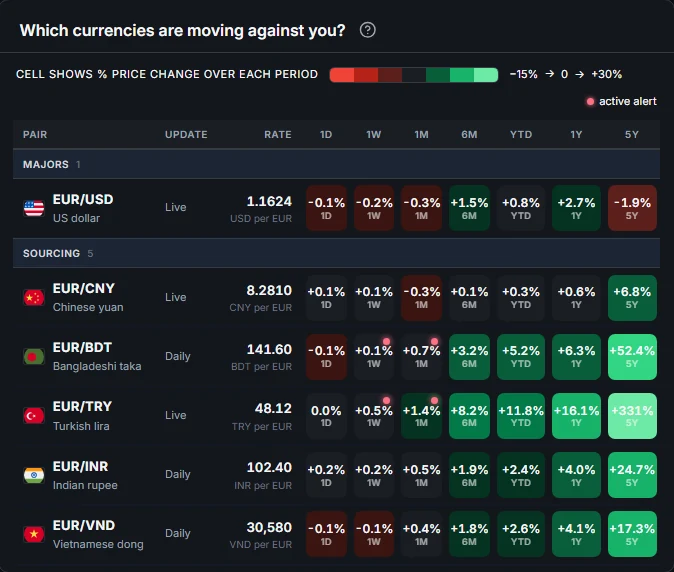Screen dimensions: 674x572
Task: Click the brightest green swatch in the legend
Action: [x=486, y=75]
